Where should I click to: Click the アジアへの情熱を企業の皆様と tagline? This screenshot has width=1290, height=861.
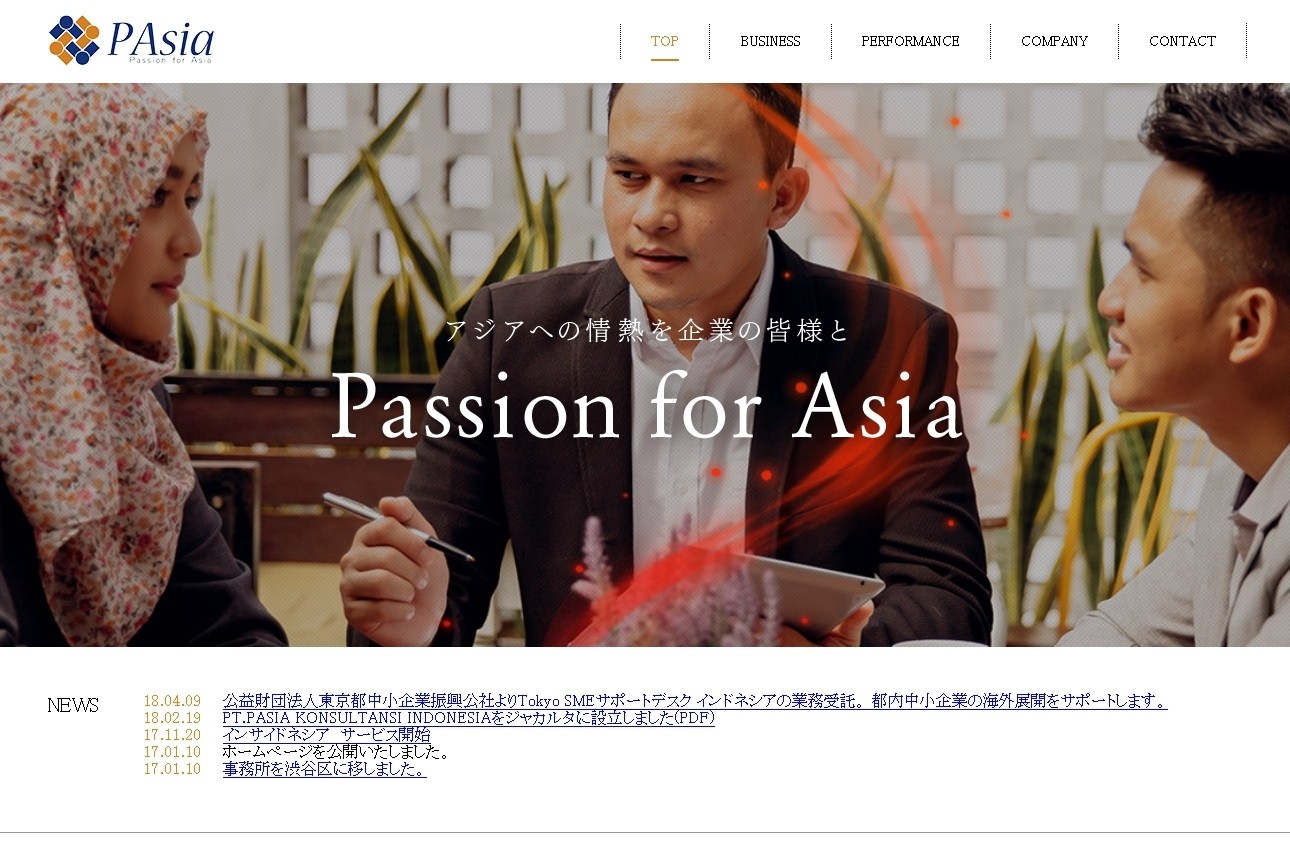[x=646, y=330]
